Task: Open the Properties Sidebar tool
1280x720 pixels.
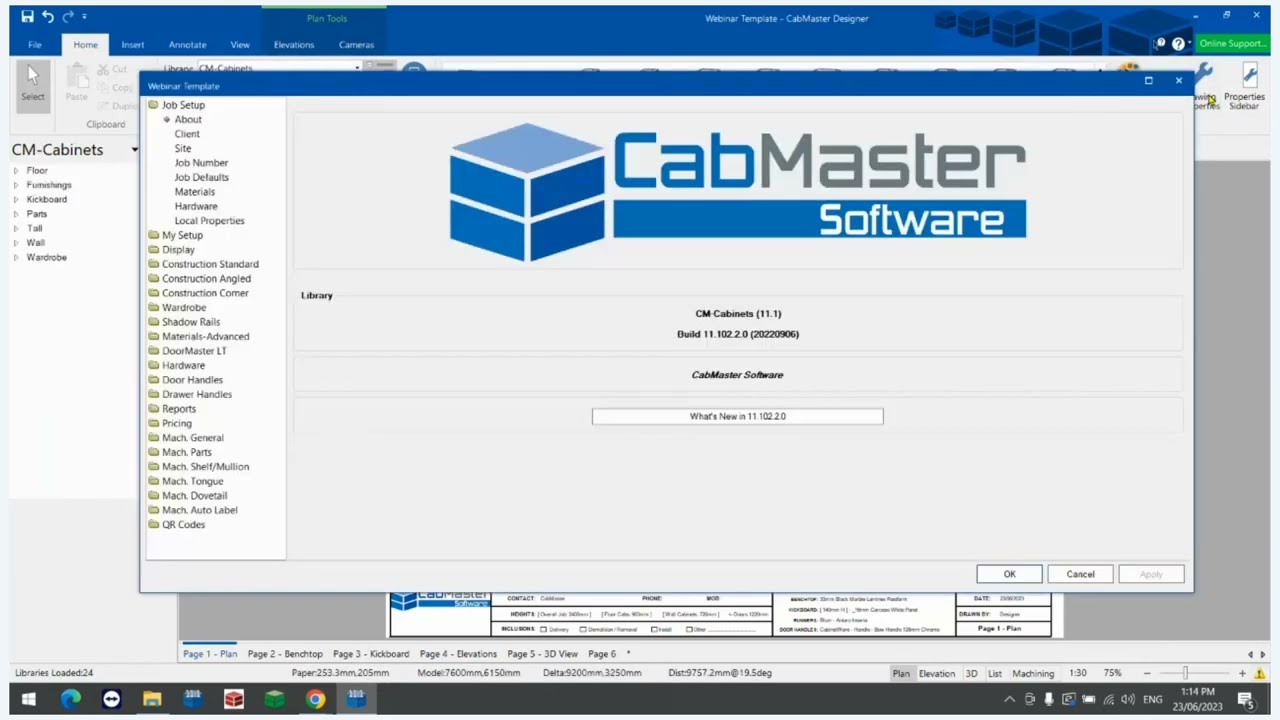Action: coord(1245,87)
